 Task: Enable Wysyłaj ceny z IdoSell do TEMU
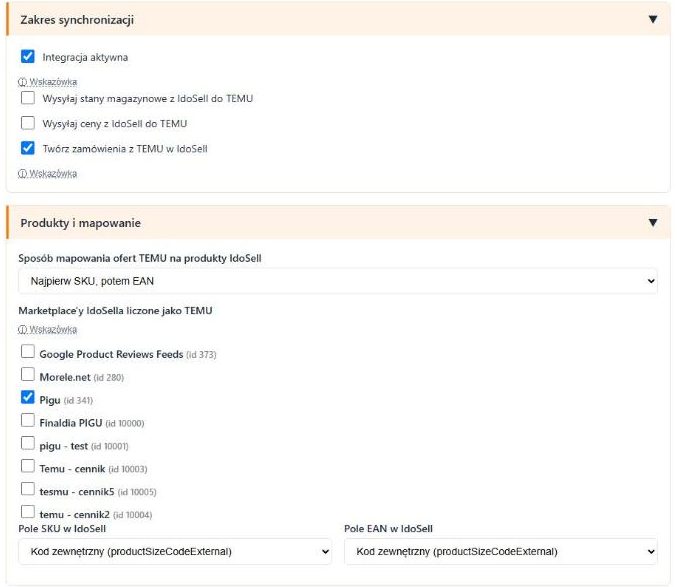(28, 123)
